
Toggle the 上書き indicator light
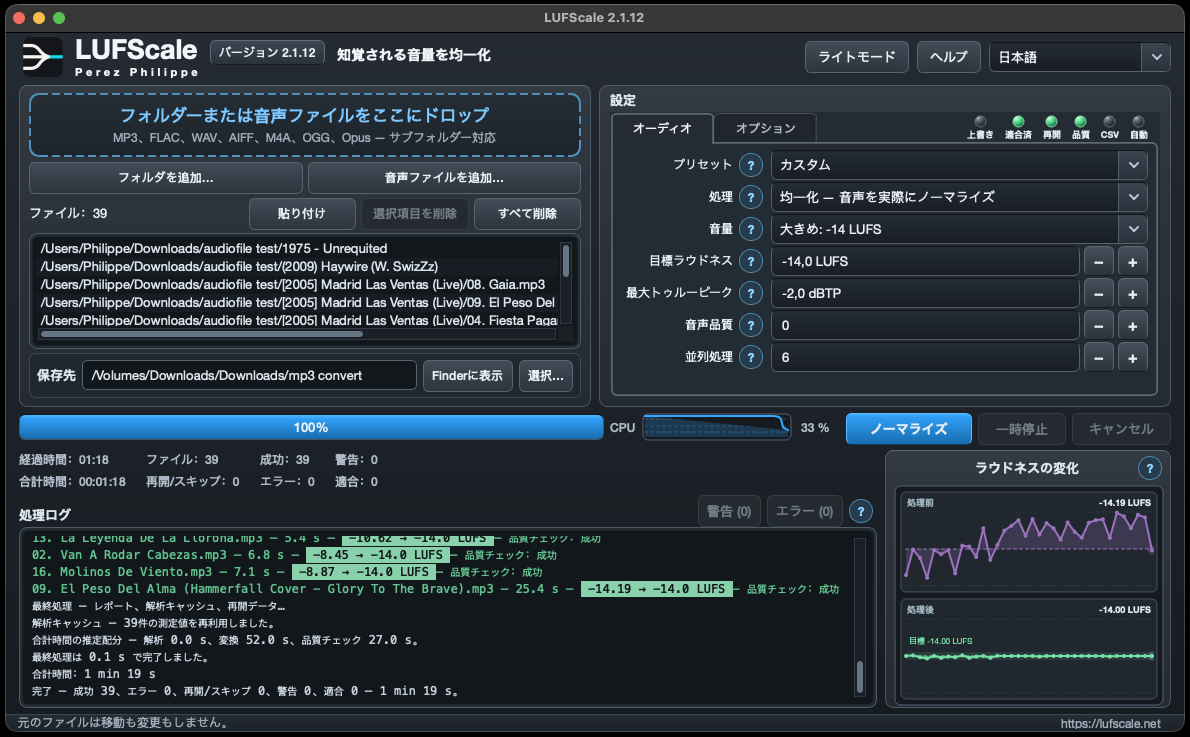click(x=980, y=121)
